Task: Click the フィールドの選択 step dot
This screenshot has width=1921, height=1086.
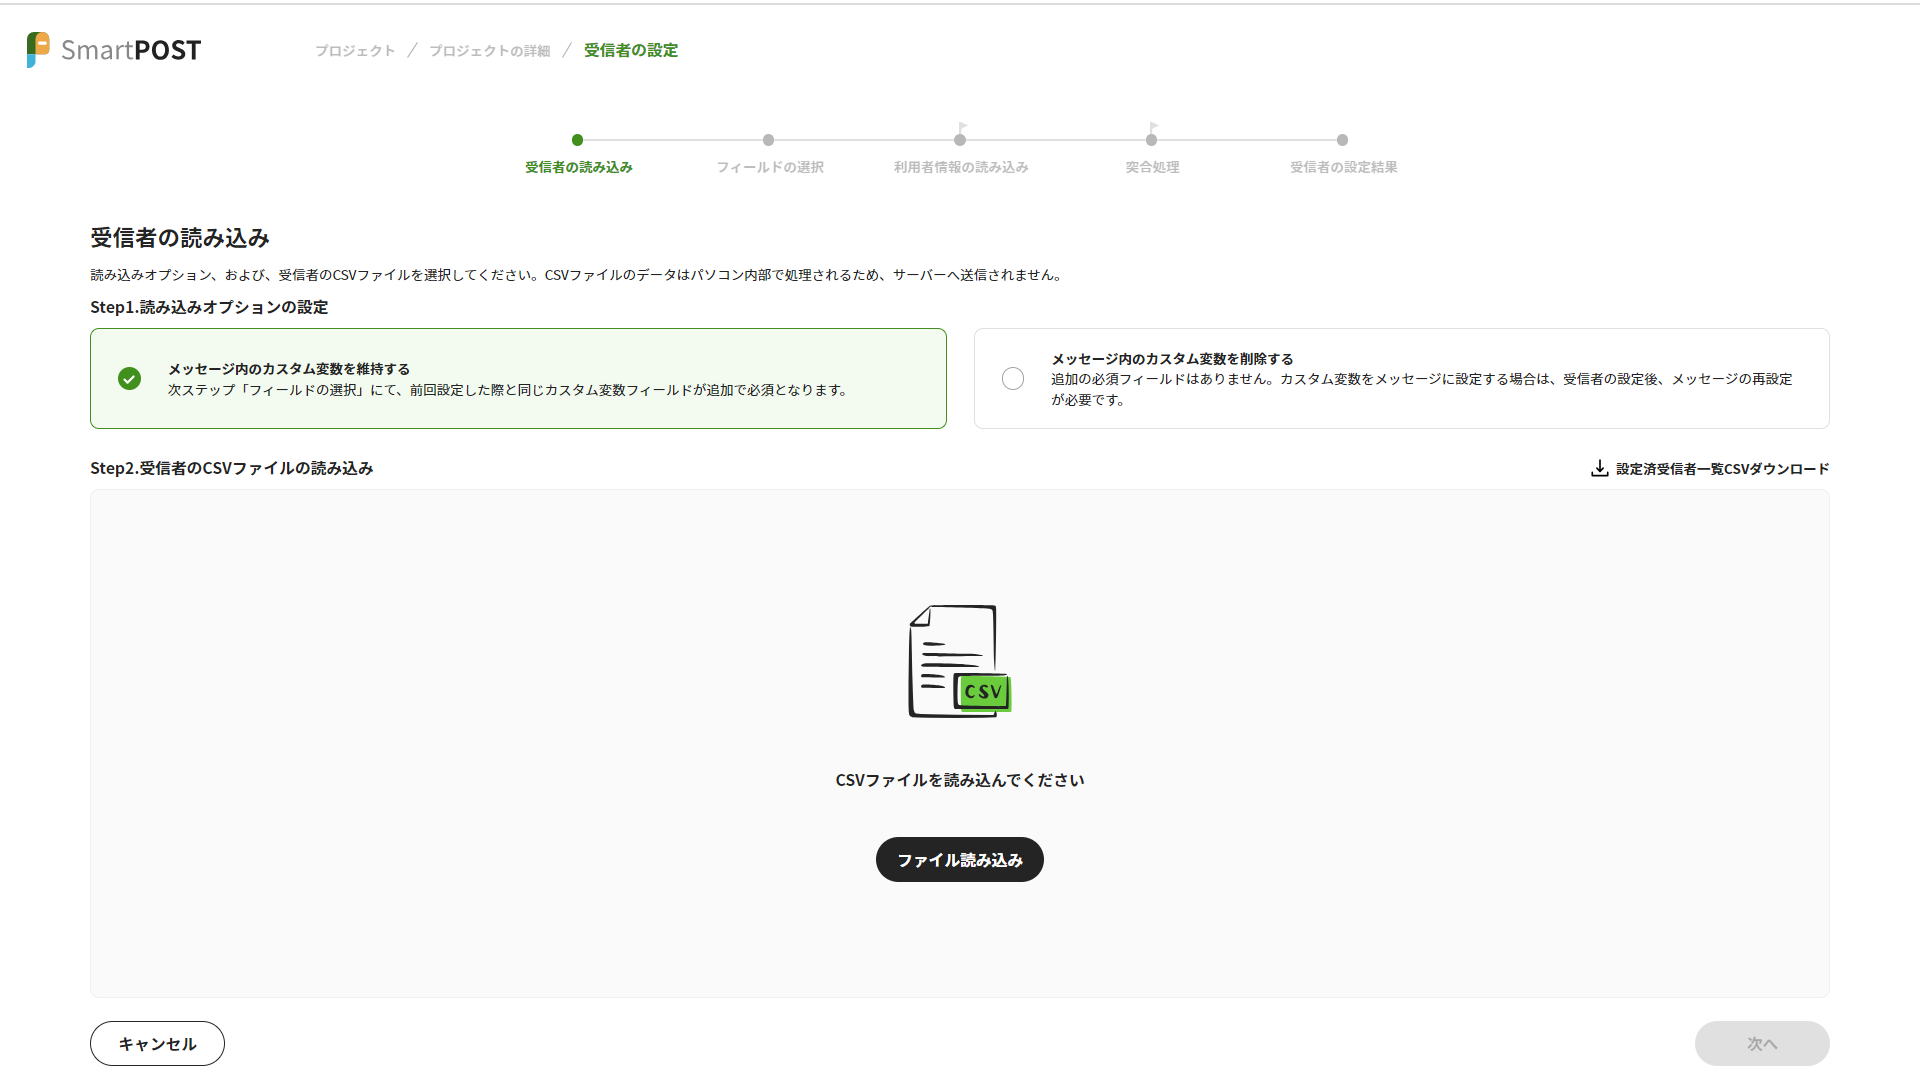Action: pos(768,140)
